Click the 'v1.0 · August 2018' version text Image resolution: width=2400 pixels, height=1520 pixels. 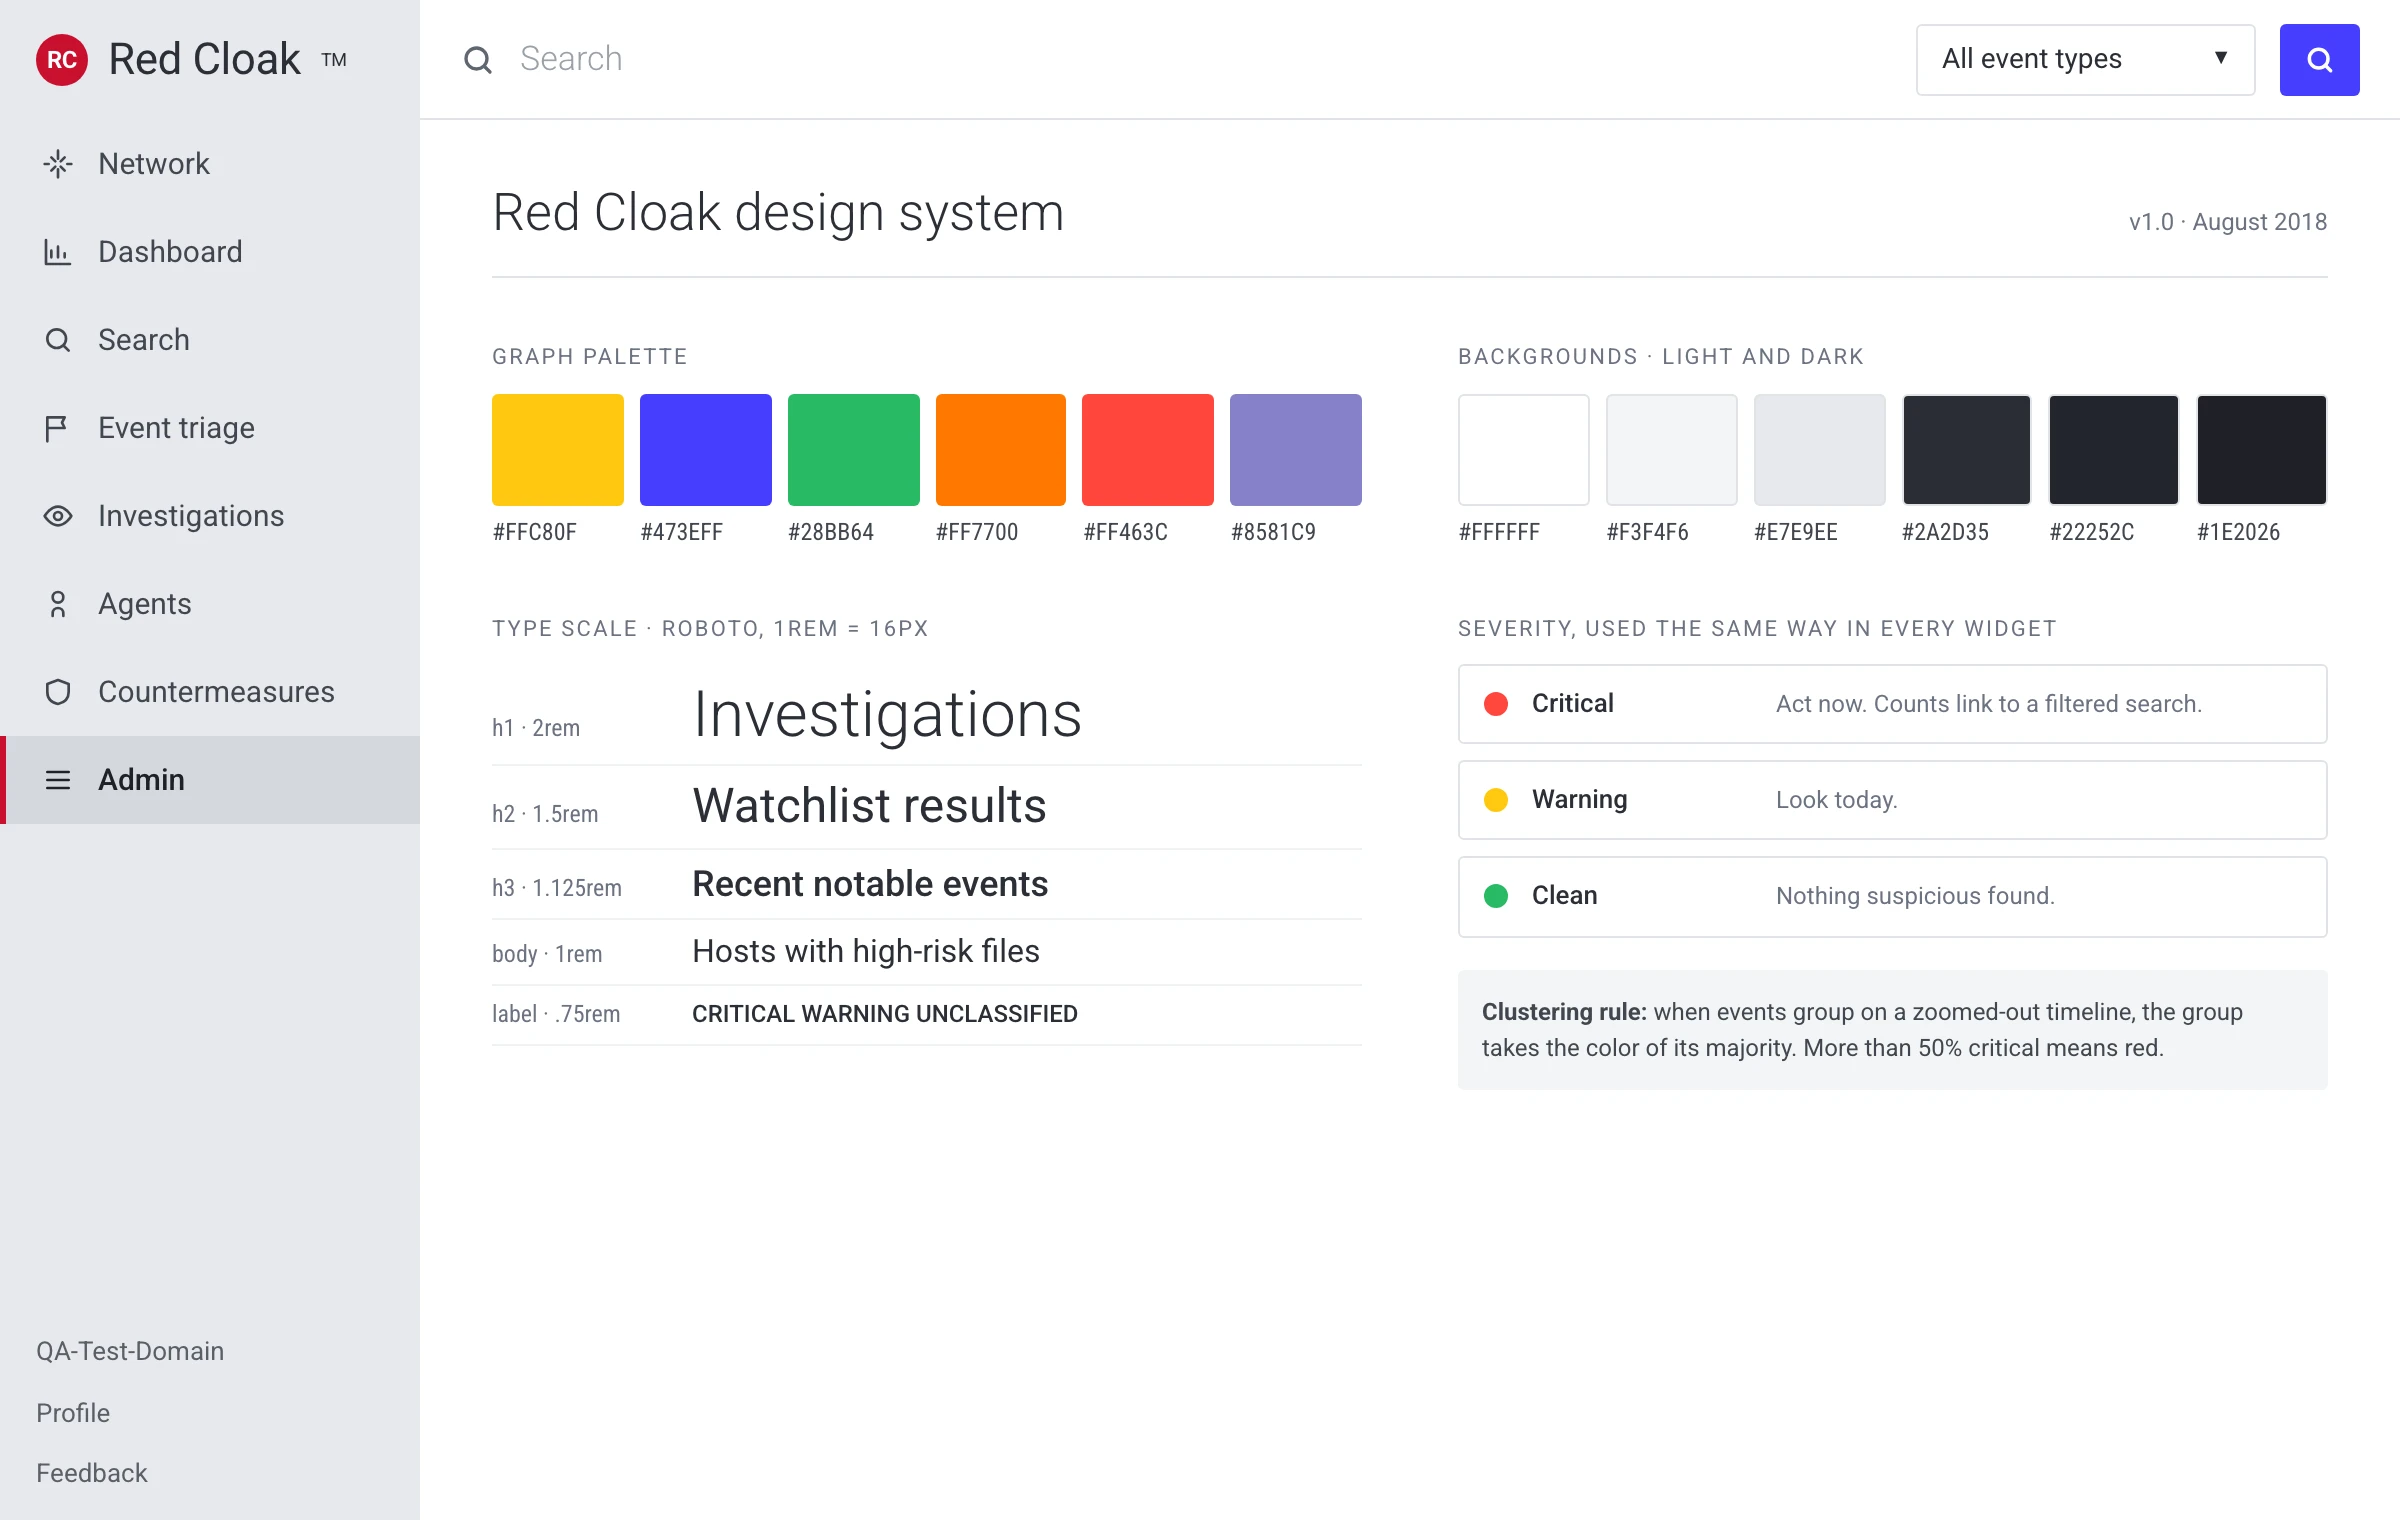[2228, 222]
